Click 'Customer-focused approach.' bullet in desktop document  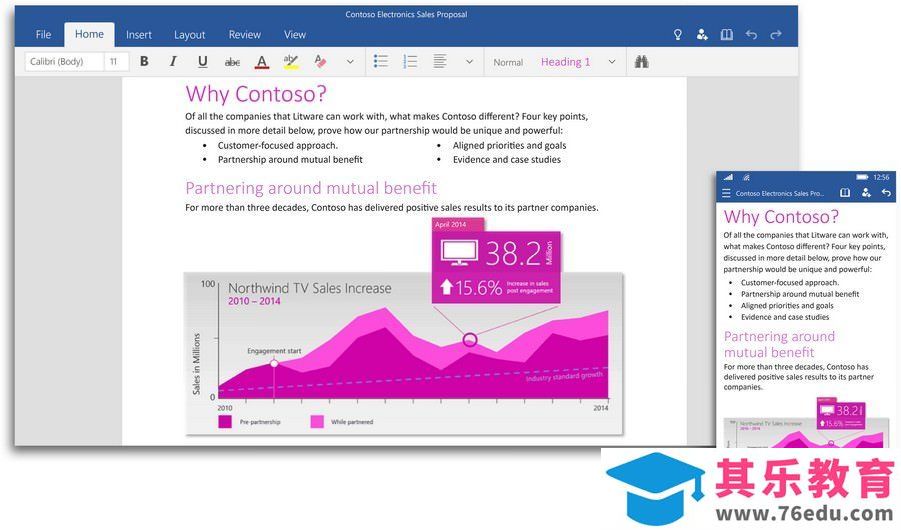[278, 145]
